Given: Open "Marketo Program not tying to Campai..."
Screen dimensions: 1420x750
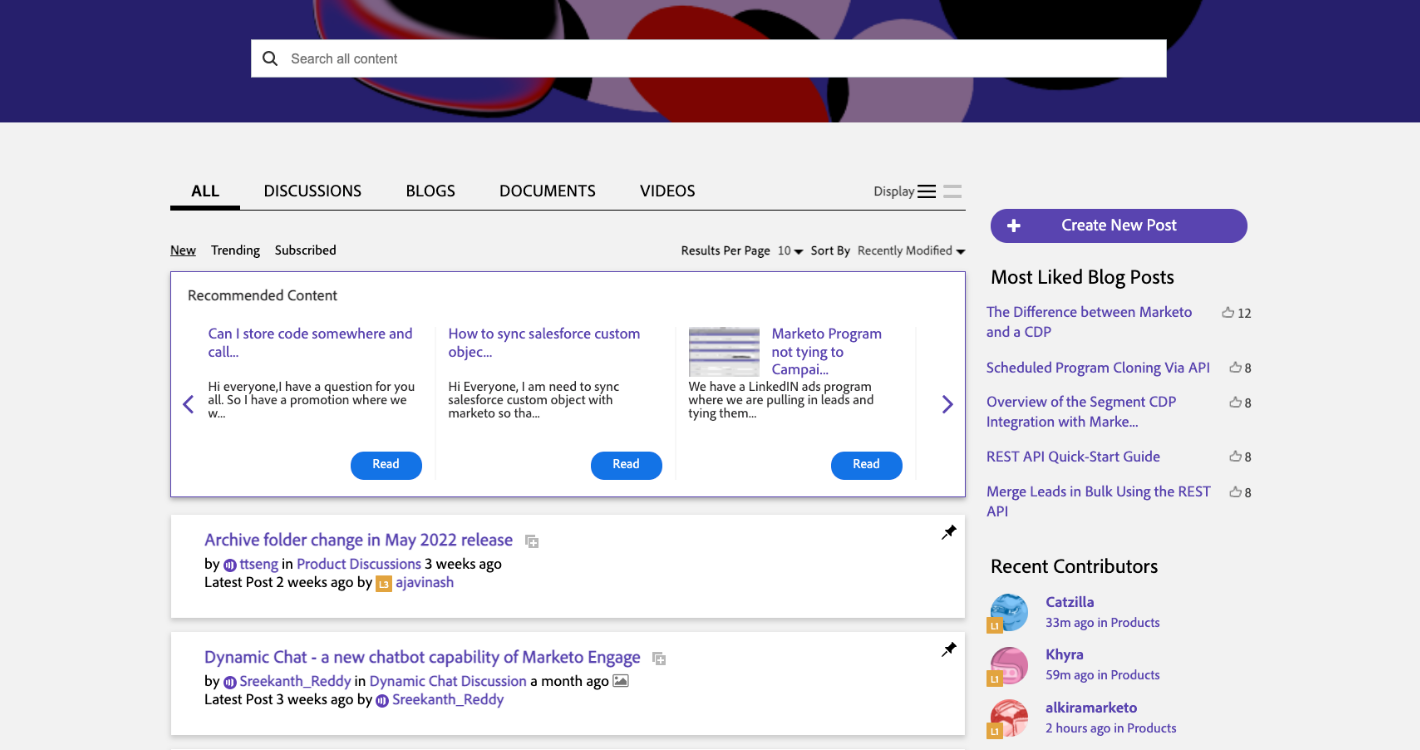Looking at the screenshot, I should tap(827, 351).
